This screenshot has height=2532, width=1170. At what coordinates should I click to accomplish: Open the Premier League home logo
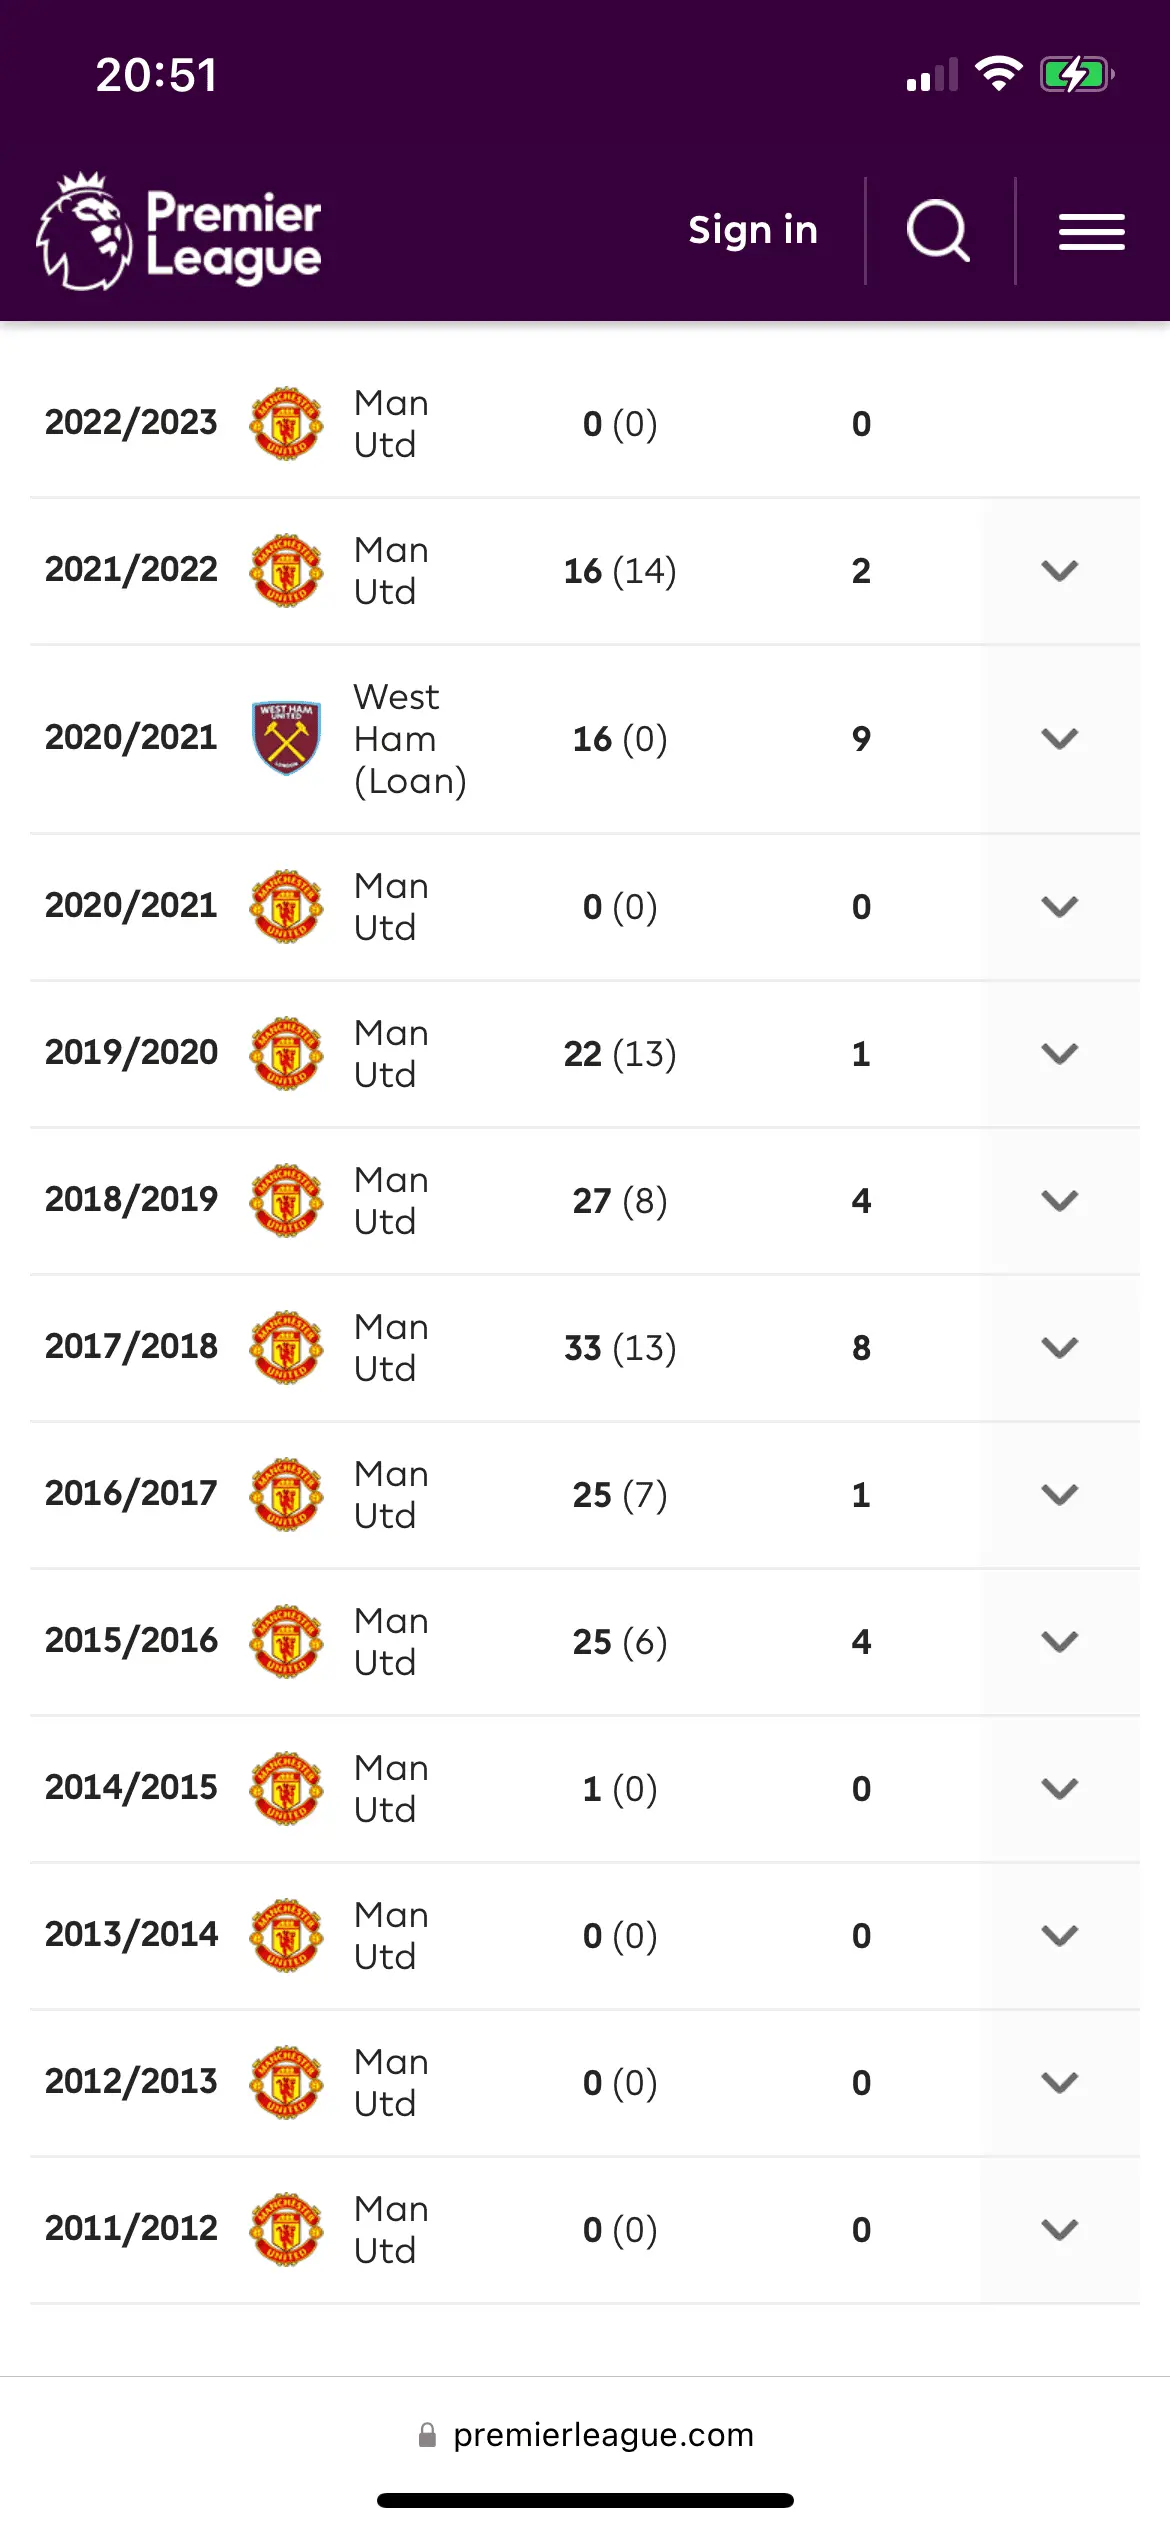(180, 231)
